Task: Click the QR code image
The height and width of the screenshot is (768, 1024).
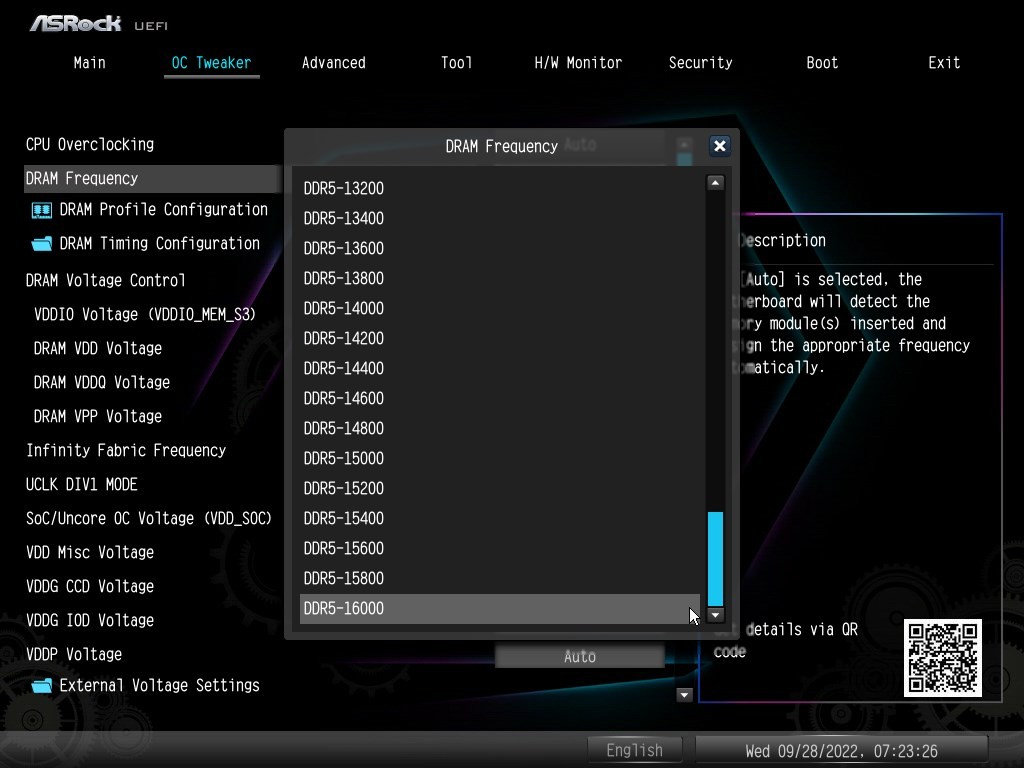Action: pyautogui.click(x=942, y=658)
